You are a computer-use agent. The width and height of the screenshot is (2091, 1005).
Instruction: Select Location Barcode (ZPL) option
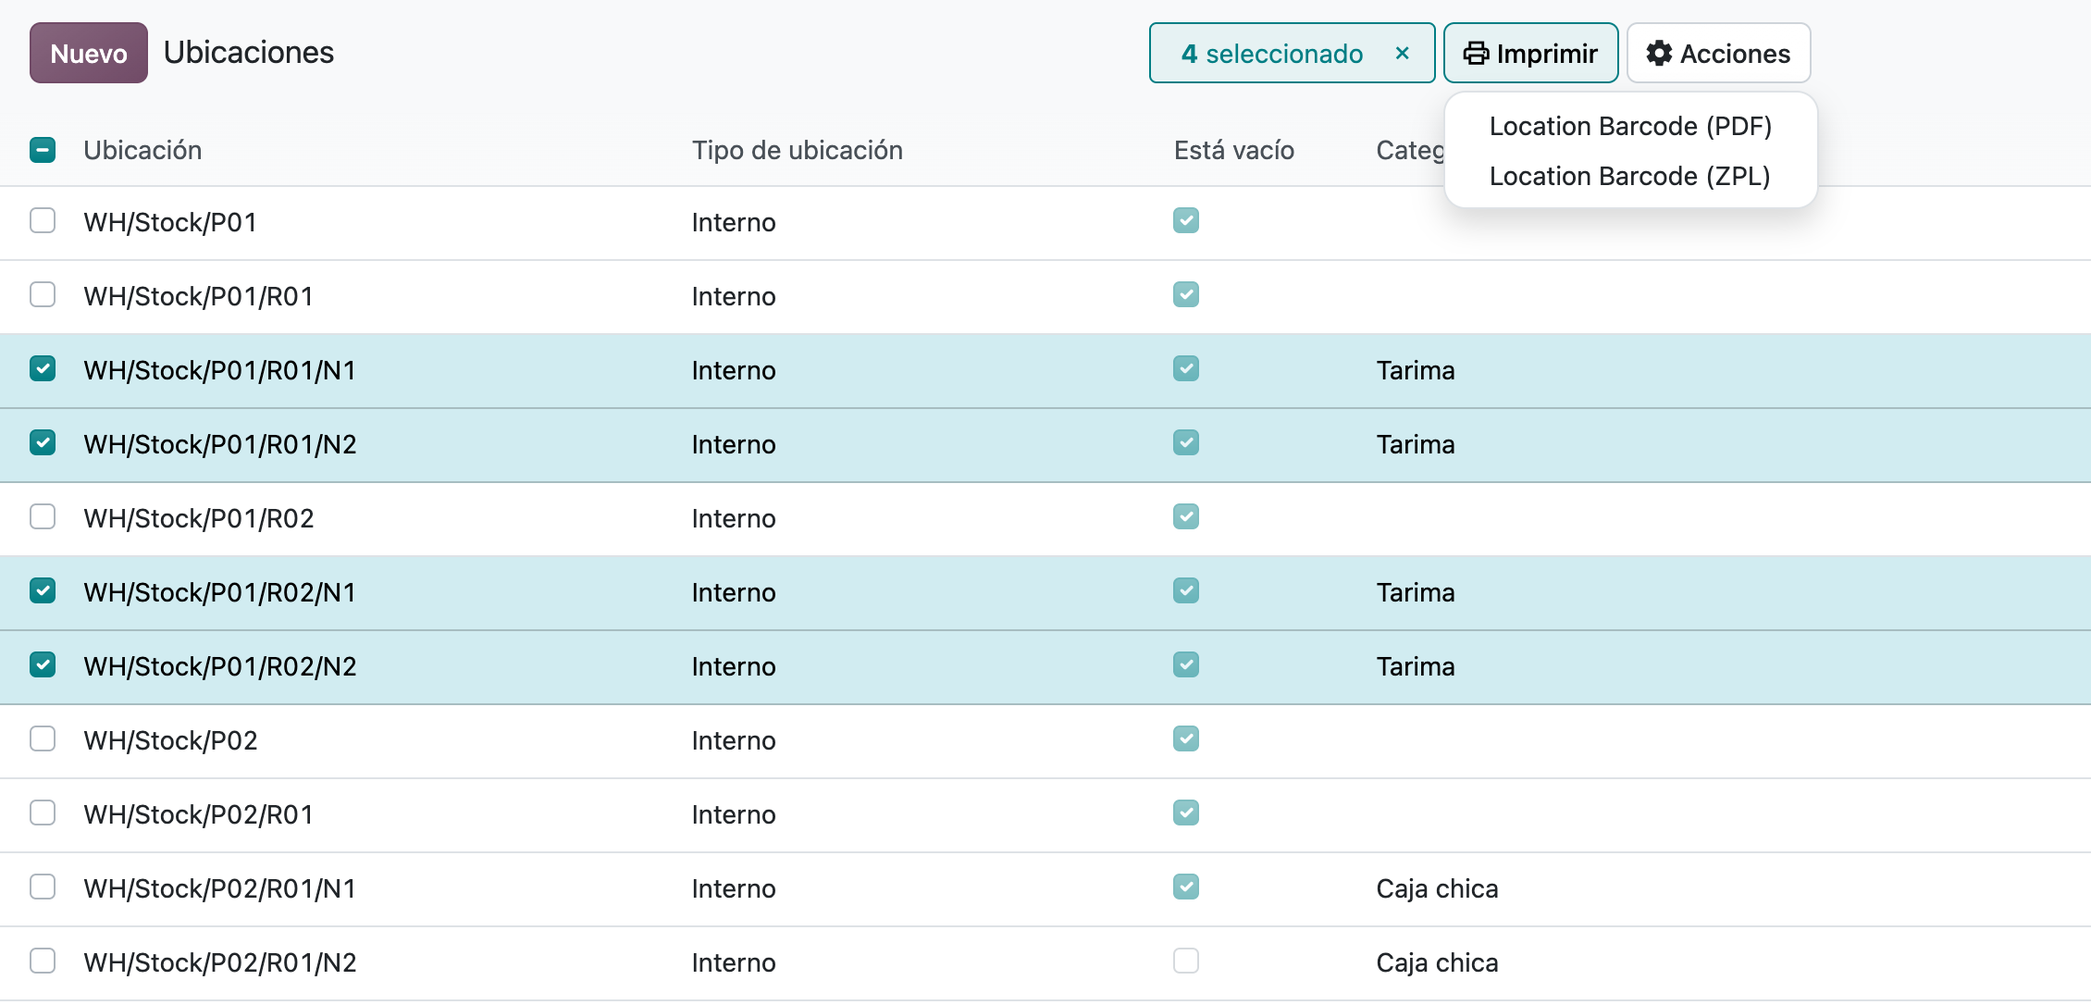(x=1630, y=176)
